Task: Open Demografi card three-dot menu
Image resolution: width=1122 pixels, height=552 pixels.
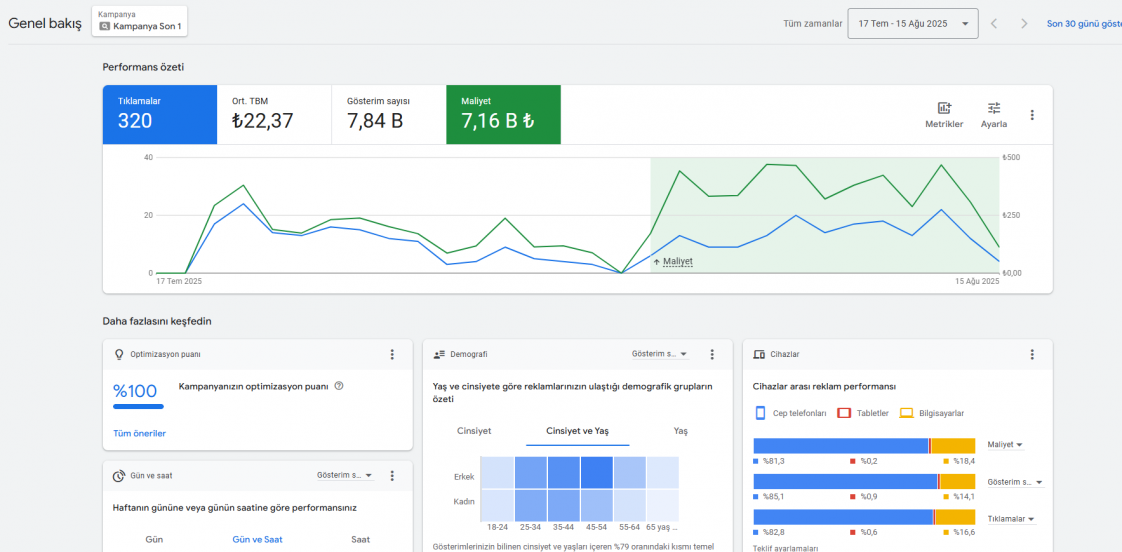Action: click(712, 354)
